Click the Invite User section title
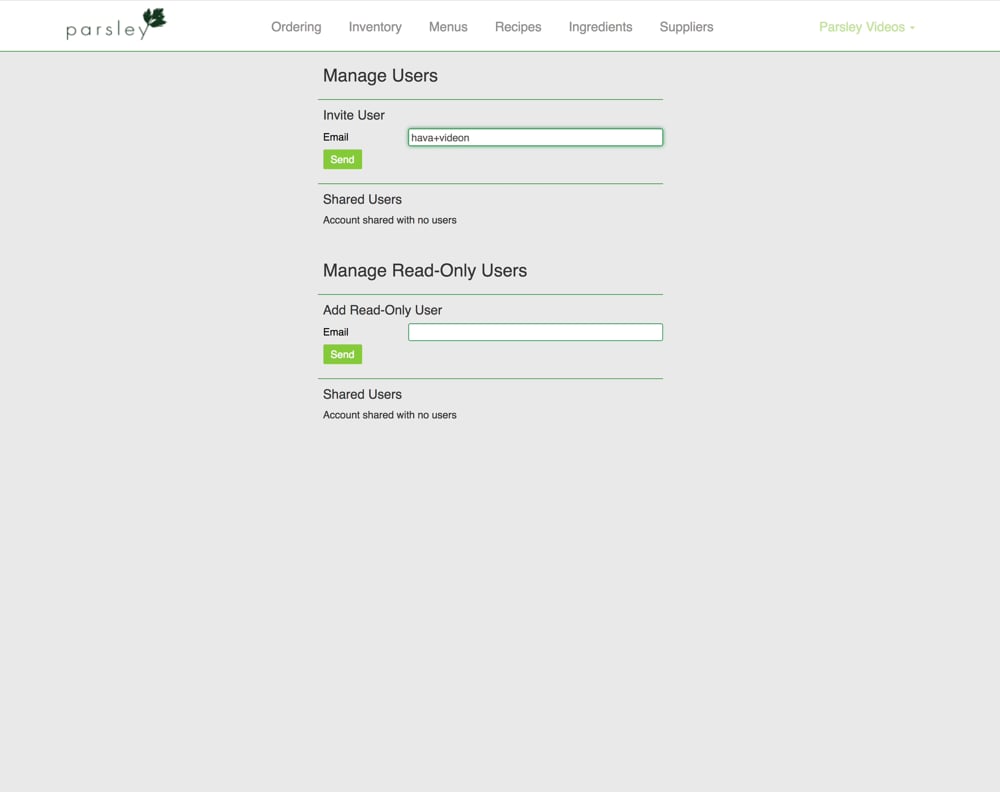1000x792 pixels. 353,115
